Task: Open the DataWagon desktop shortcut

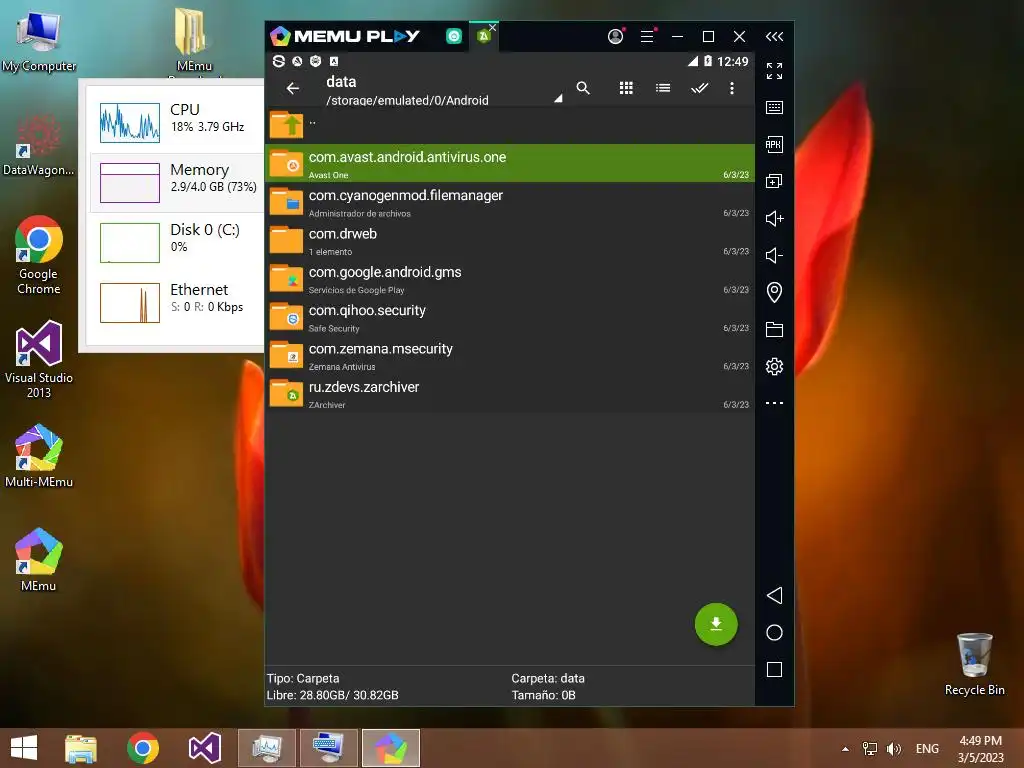Action: pyautogui.click(x=39, y=145)
